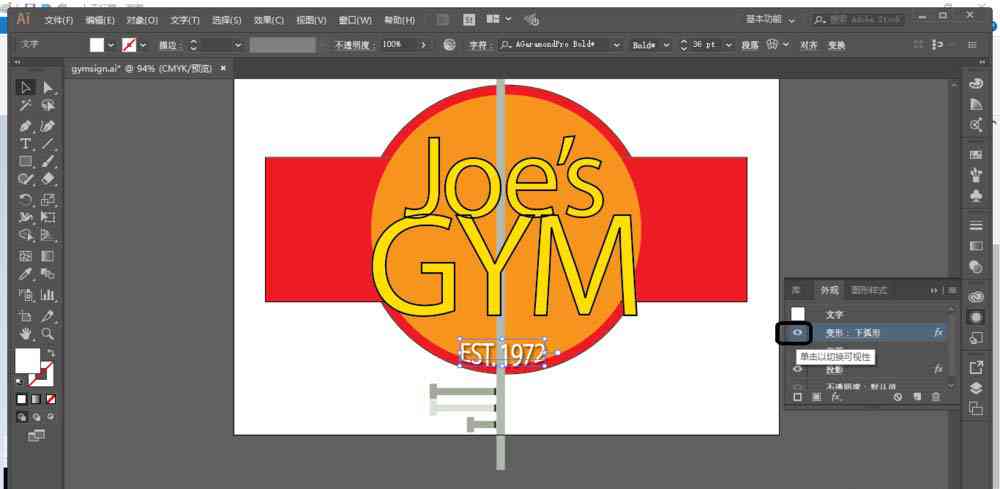Click the fx add effect button in Appearance panel
This screenshot has width=1000, height=489.
(x=836, y=397)
